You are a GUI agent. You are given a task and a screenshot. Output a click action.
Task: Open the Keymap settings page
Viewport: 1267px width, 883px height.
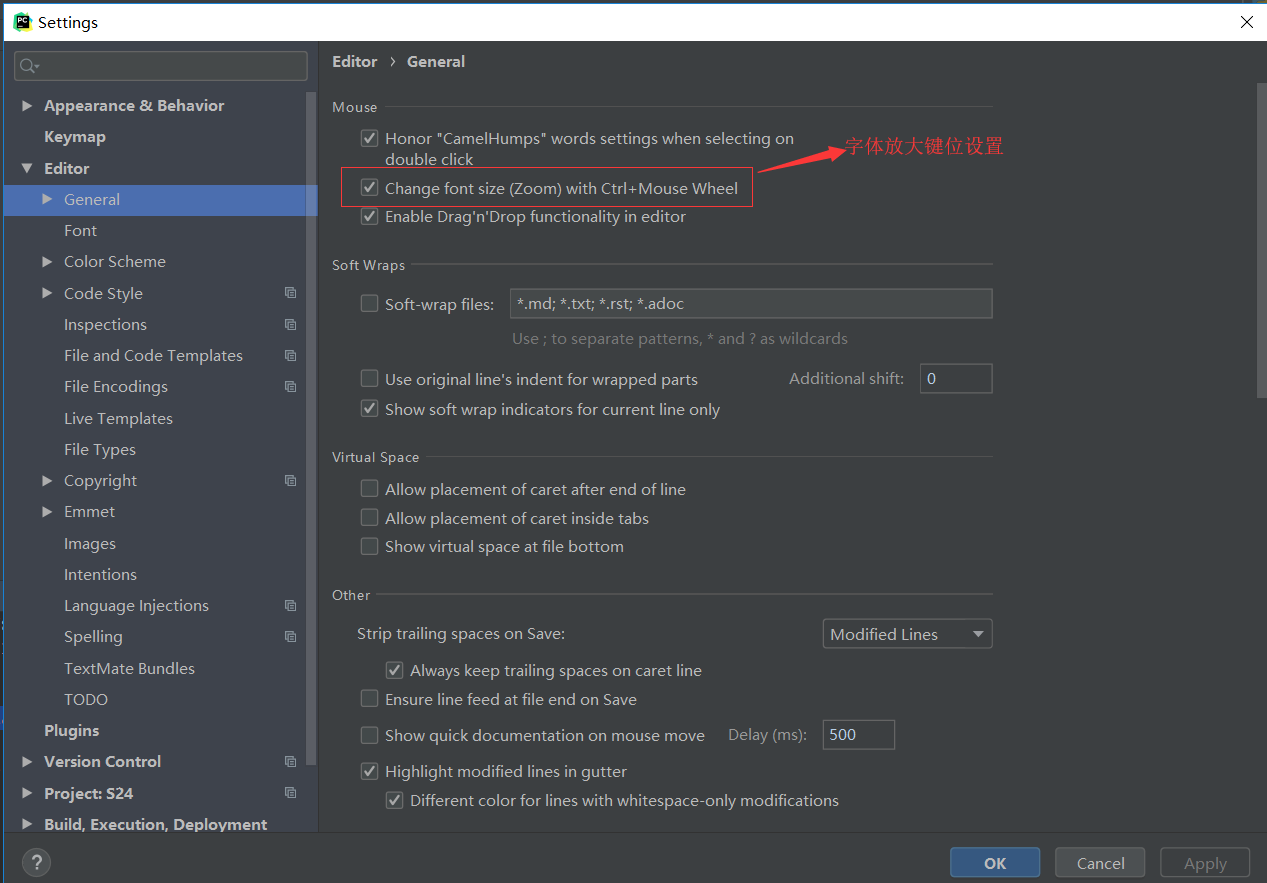point(75,136)
